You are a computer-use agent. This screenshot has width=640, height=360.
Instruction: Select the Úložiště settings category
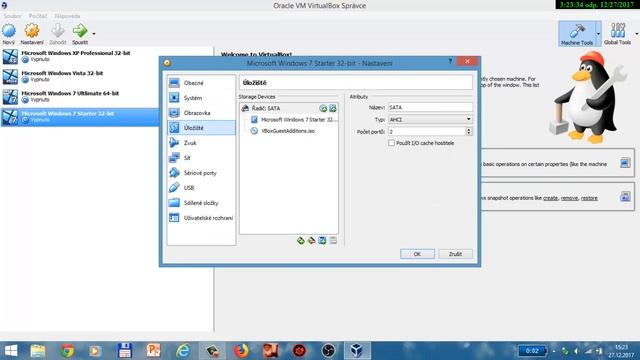pyautogui.click(x=201, y=128)
